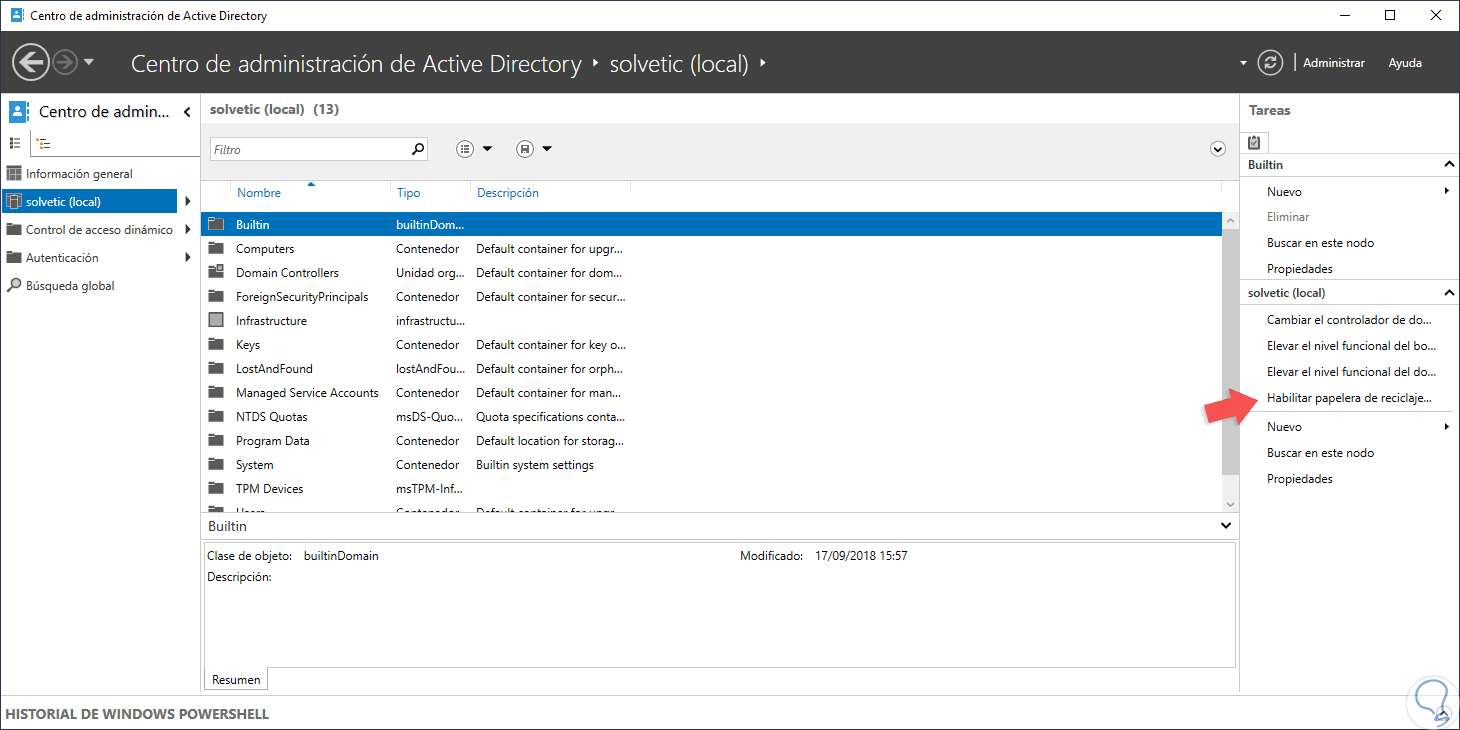1460x730 pixels.
Task: Switch navigation pane to tree view icon
Action: click(x=43, y=143)
